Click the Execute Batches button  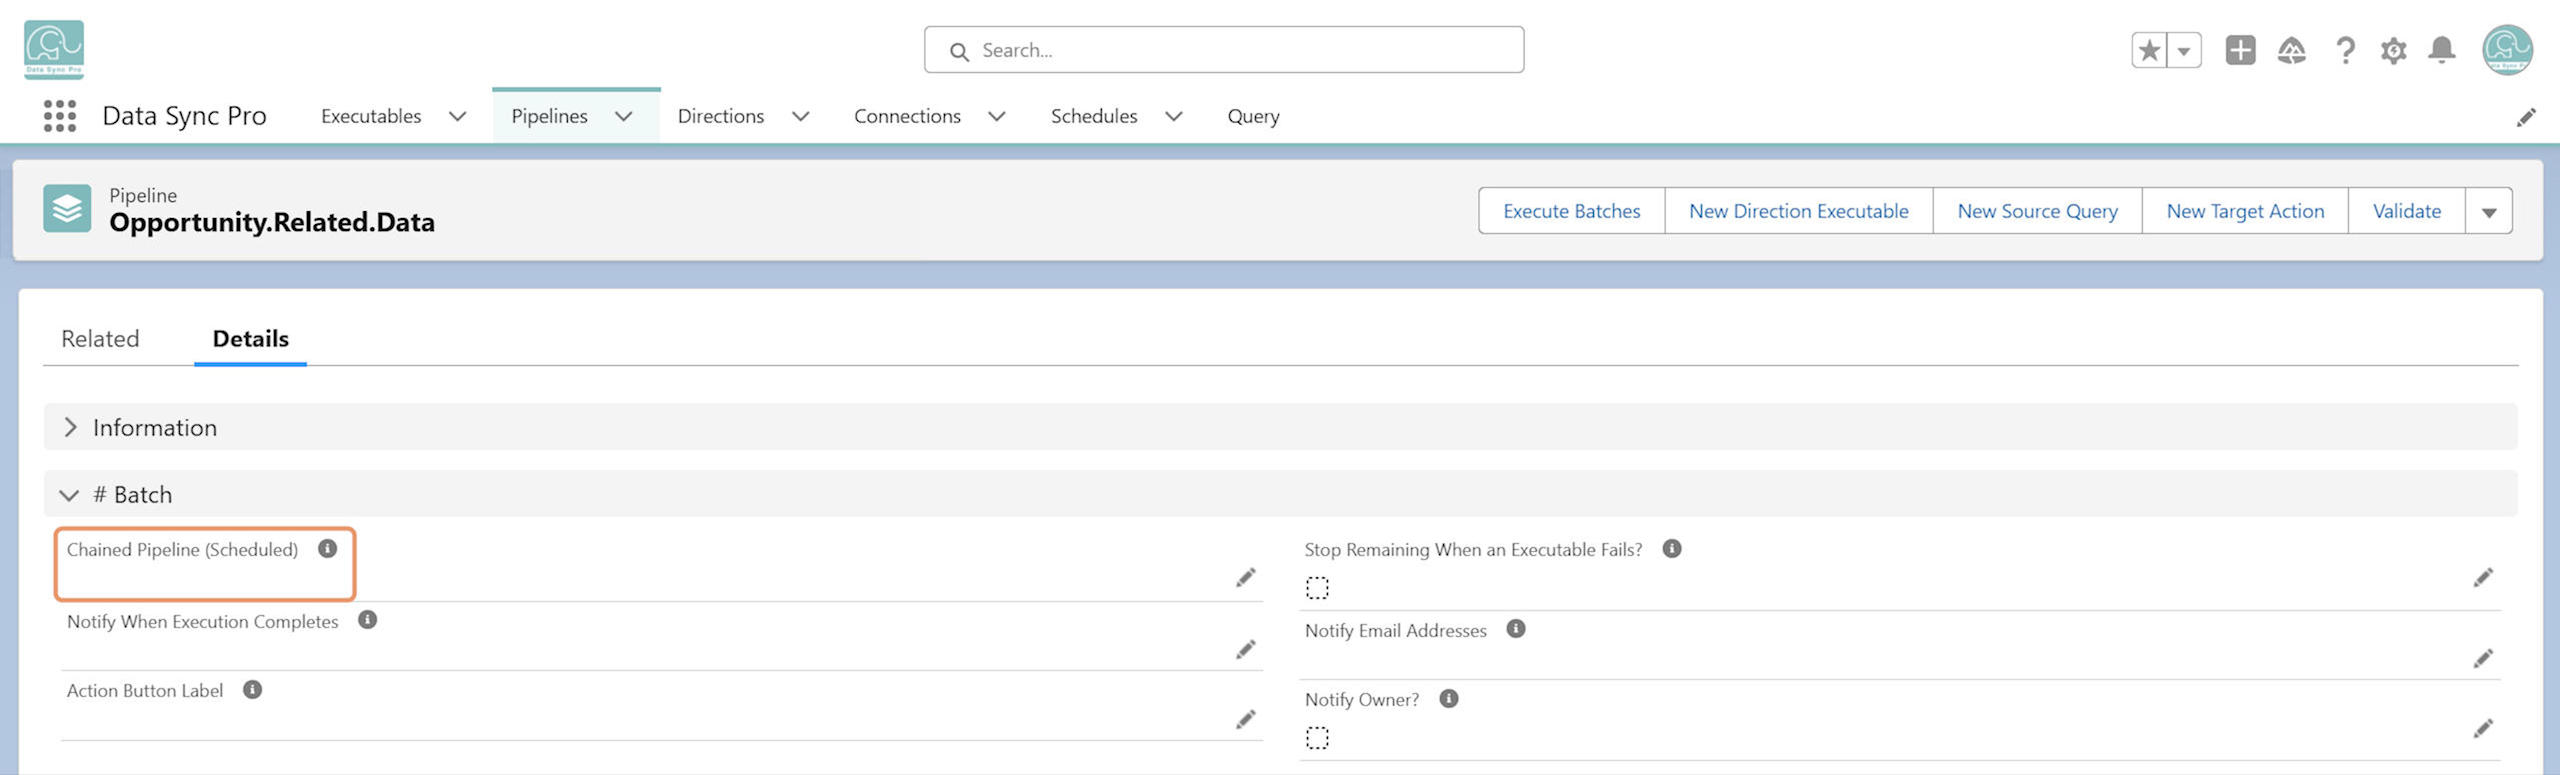(1571, 211)
